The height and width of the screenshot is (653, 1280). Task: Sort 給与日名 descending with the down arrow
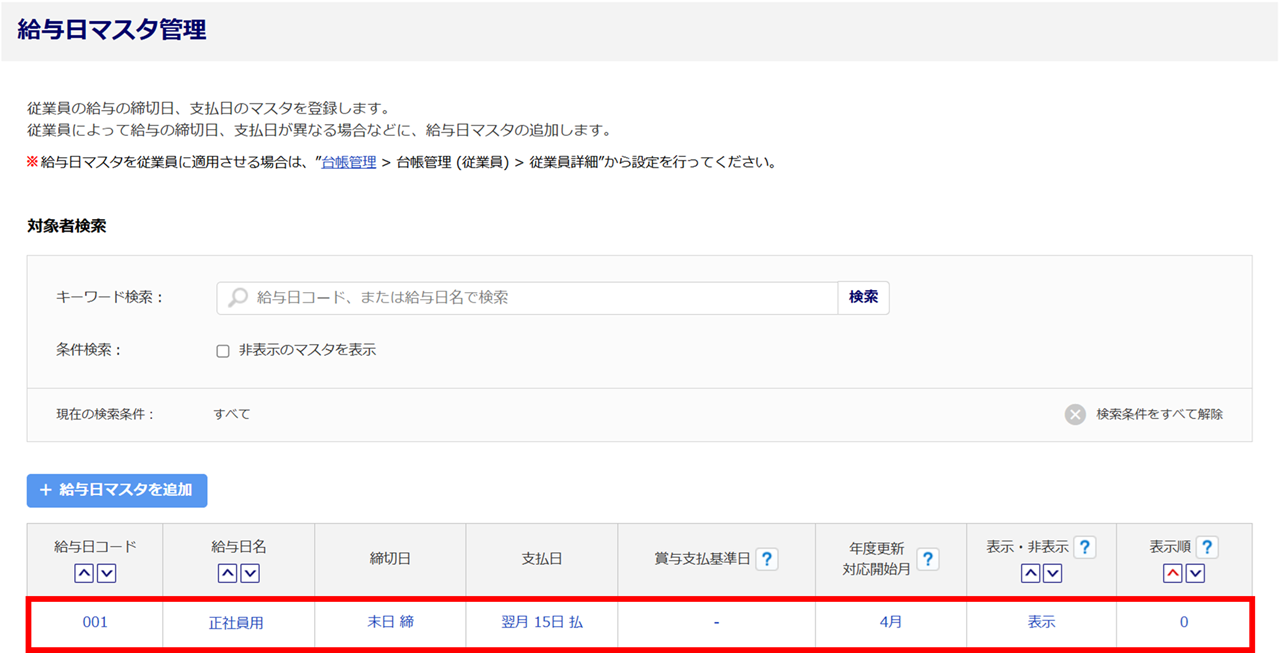pos(250,574)
